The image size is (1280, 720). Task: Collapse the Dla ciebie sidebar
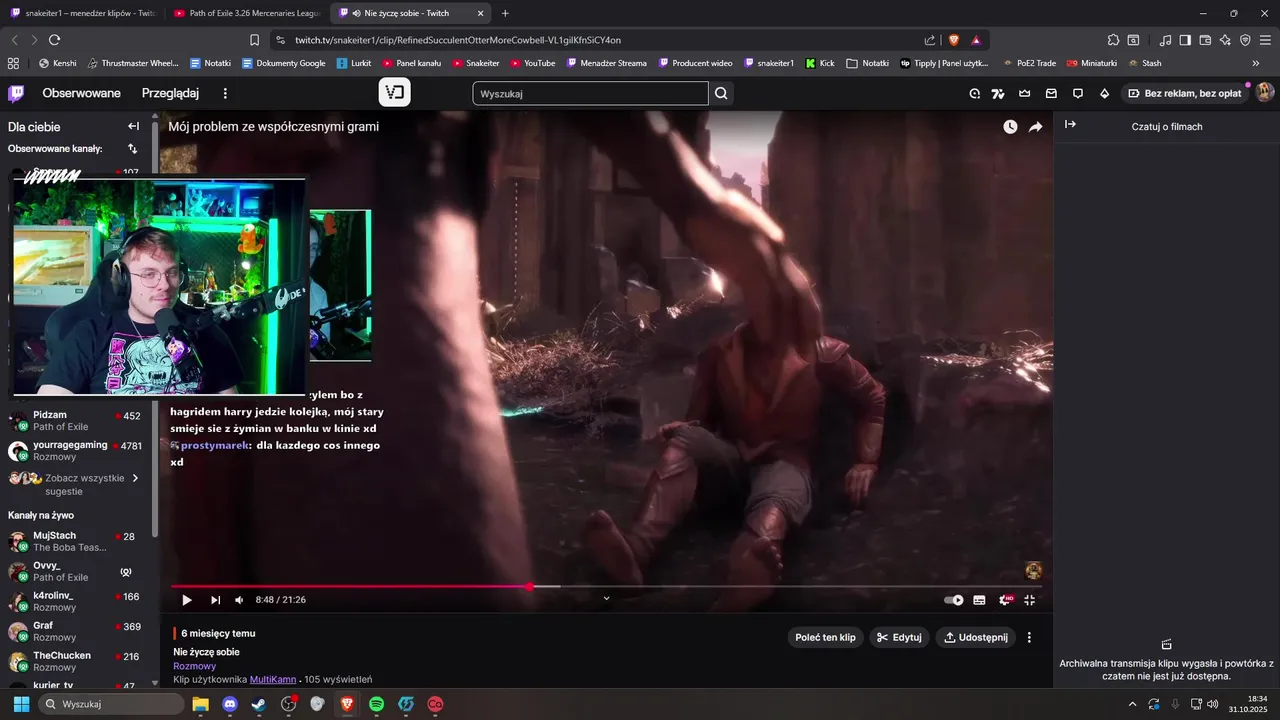[133, 127]
